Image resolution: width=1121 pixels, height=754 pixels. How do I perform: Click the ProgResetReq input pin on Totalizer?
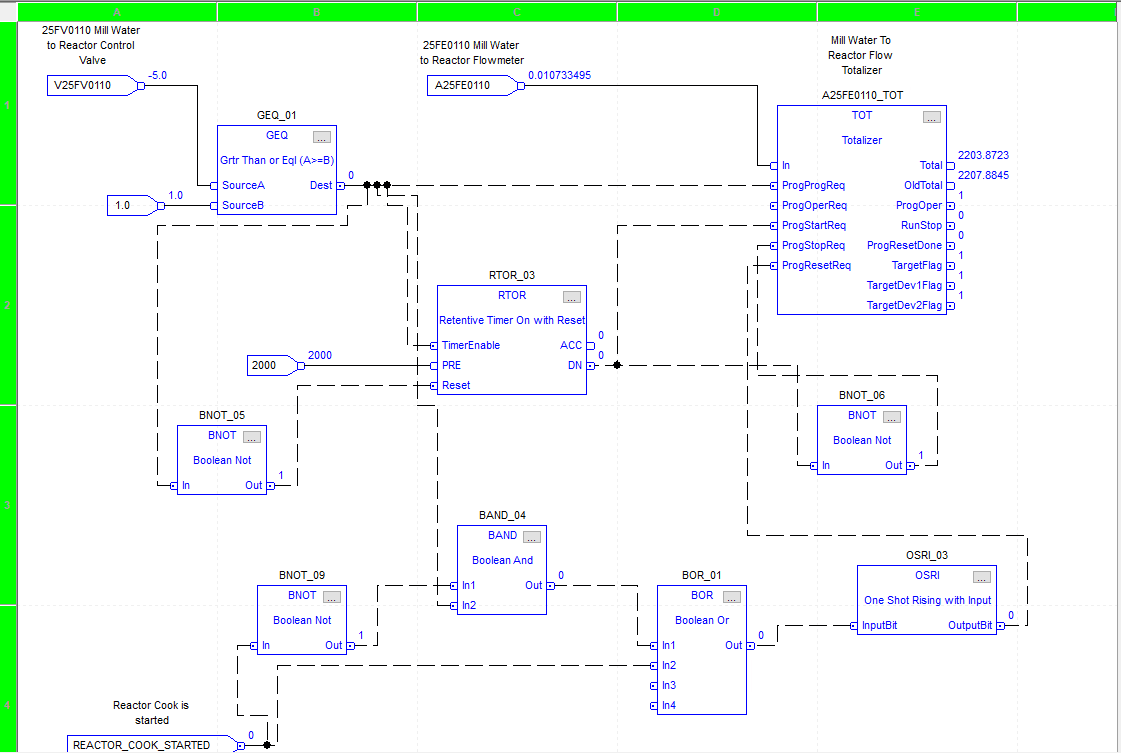click(774, 266)
